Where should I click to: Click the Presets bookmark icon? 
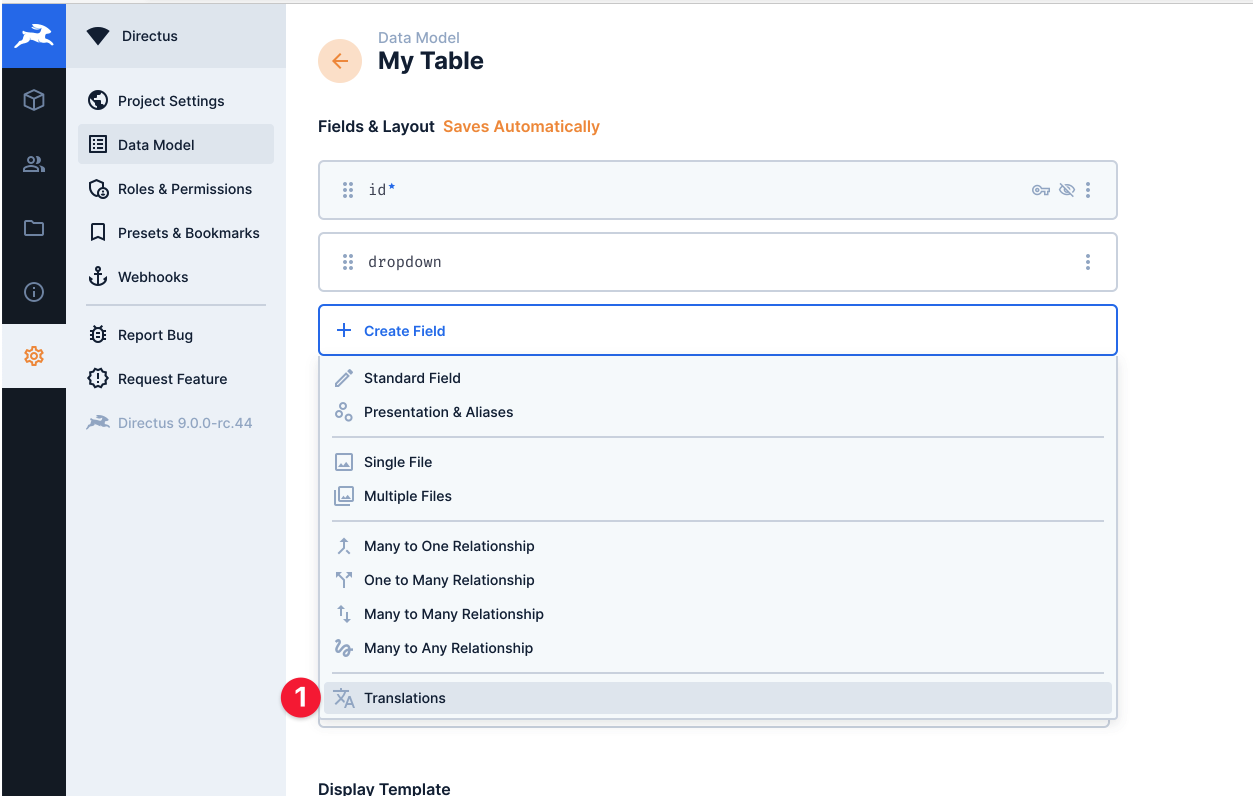pyautogui.click(x=98, y=233)
